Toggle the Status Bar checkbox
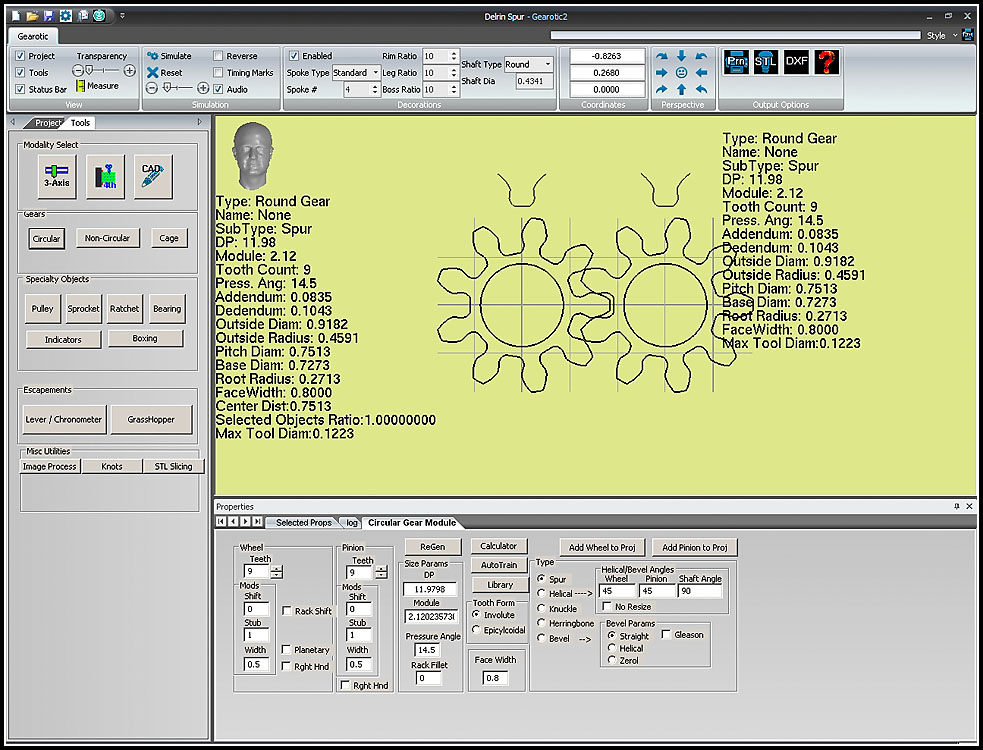 [x=21, y=89]
